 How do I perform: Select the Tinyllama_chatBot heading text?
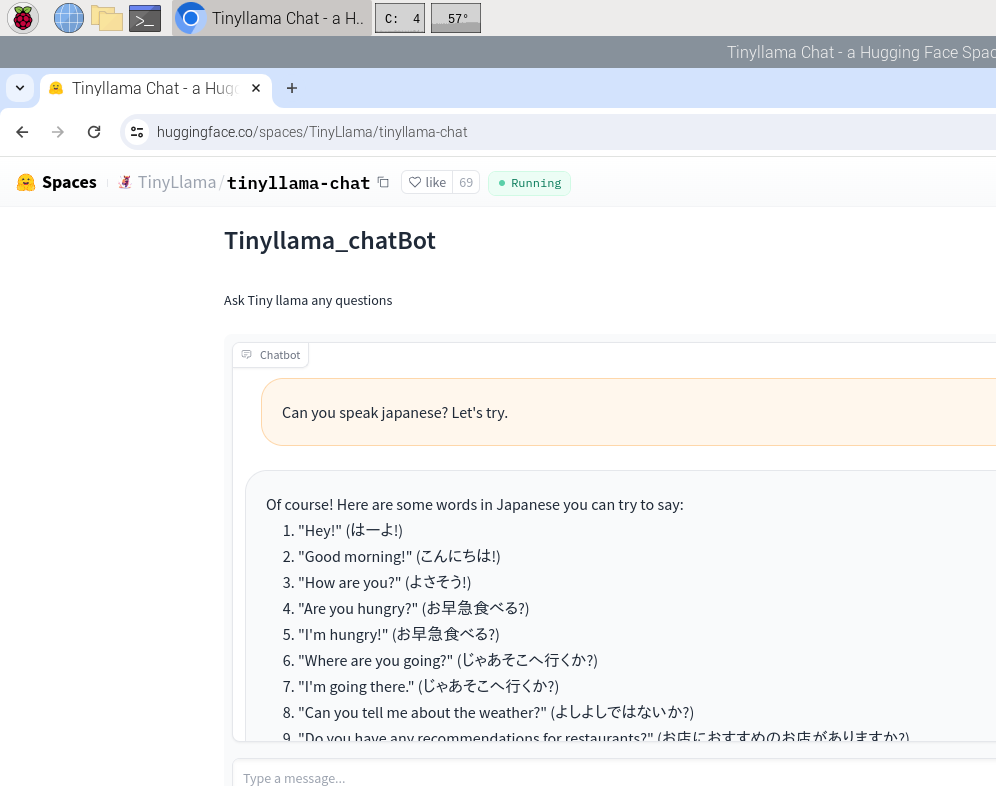[x=330, y=241]
